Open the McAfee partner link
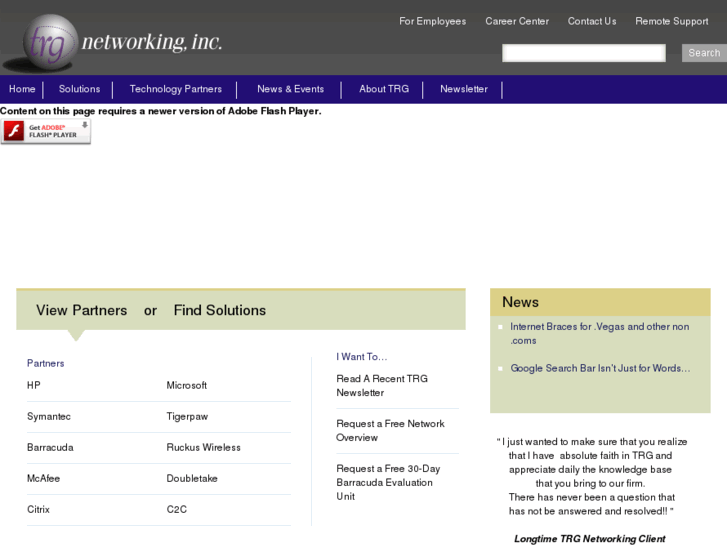This screenshot has width=727, height=545. coord(44,479)
